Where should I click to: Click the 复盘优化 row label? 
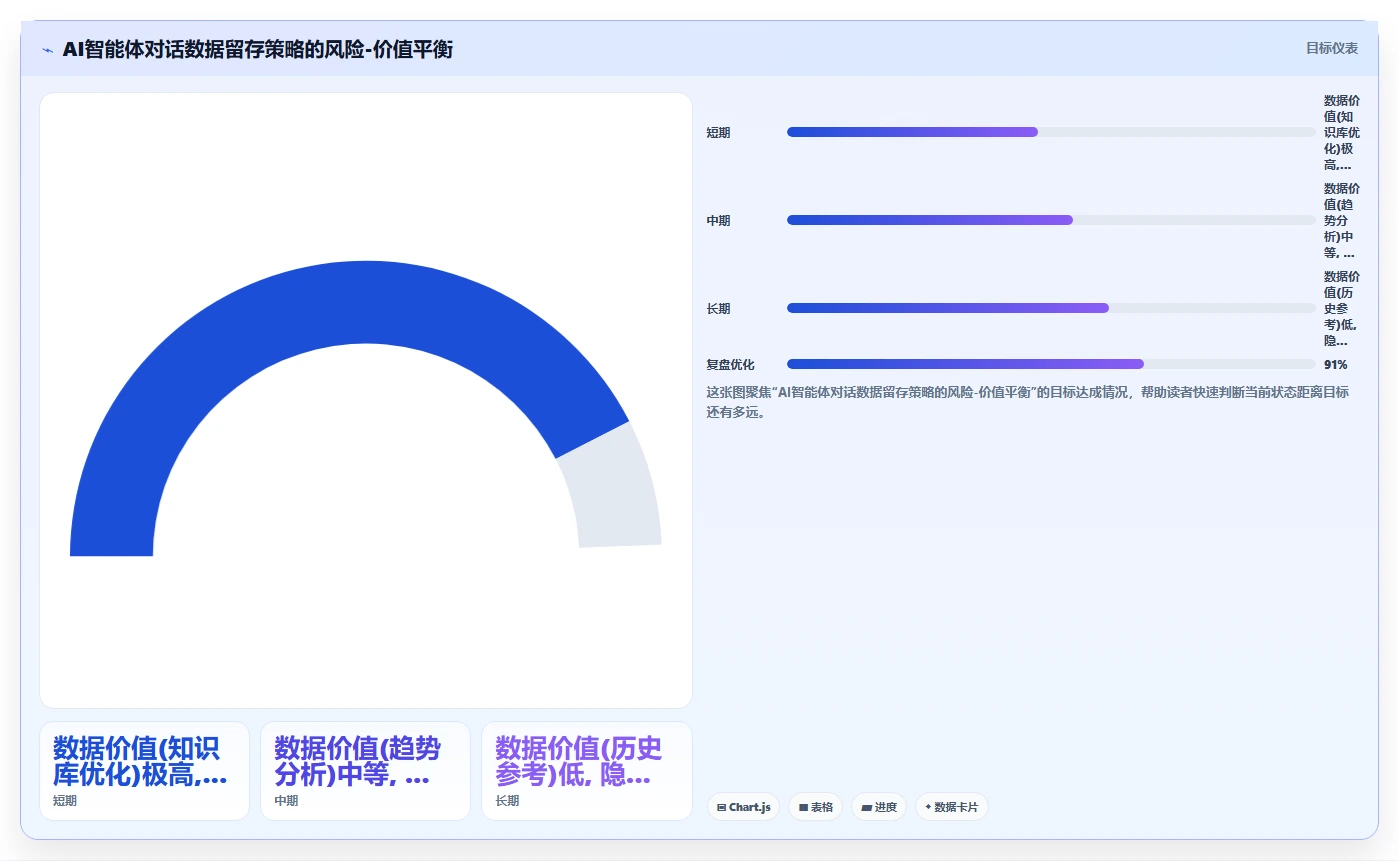[x=730, y=365]
